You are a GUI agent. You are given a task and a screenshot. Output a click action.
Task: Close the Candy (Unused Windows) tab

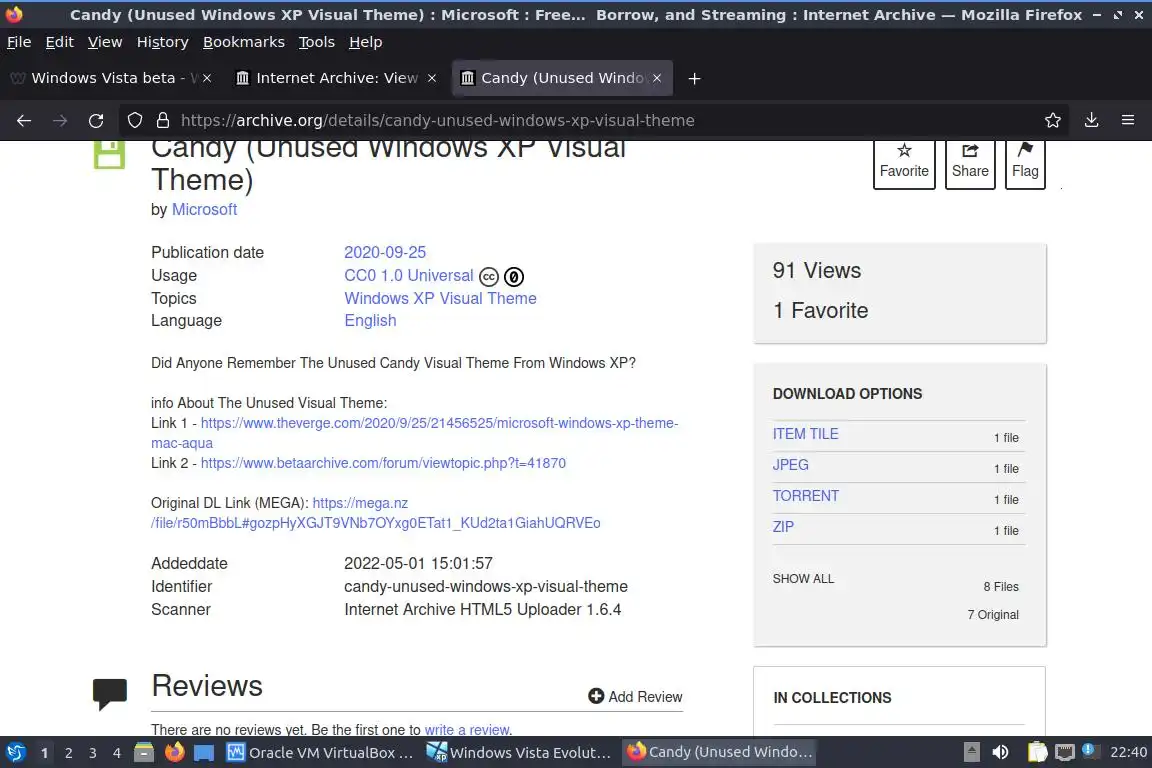(657, 78)
